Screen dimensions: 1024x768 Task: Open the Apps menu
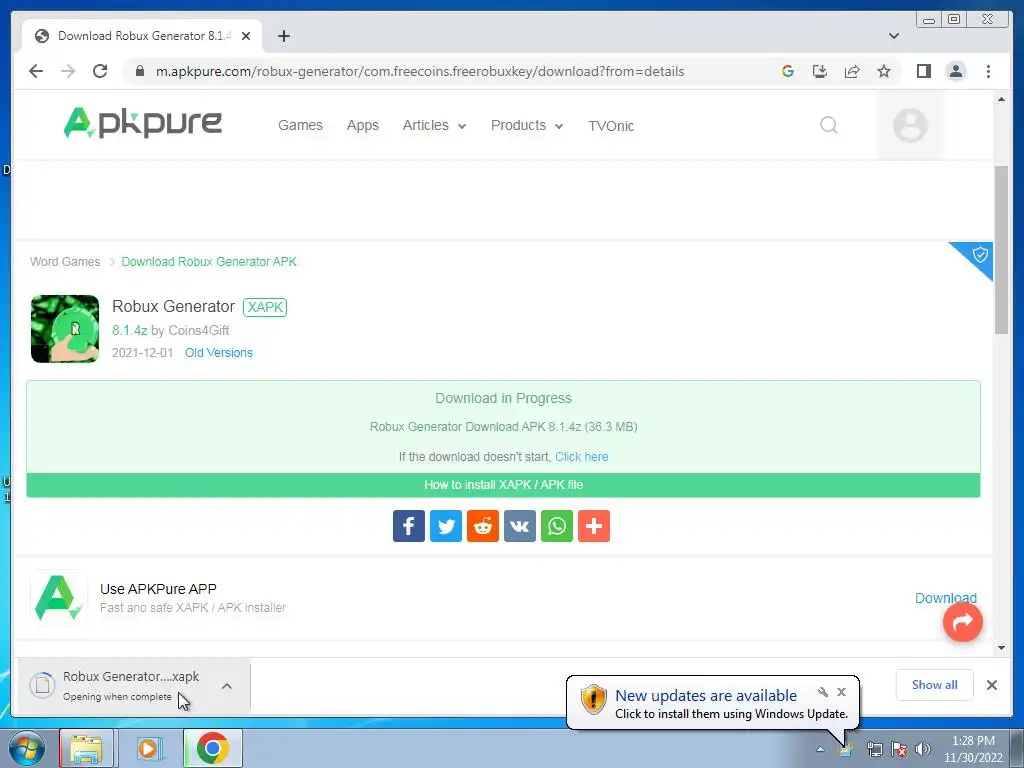362,125
